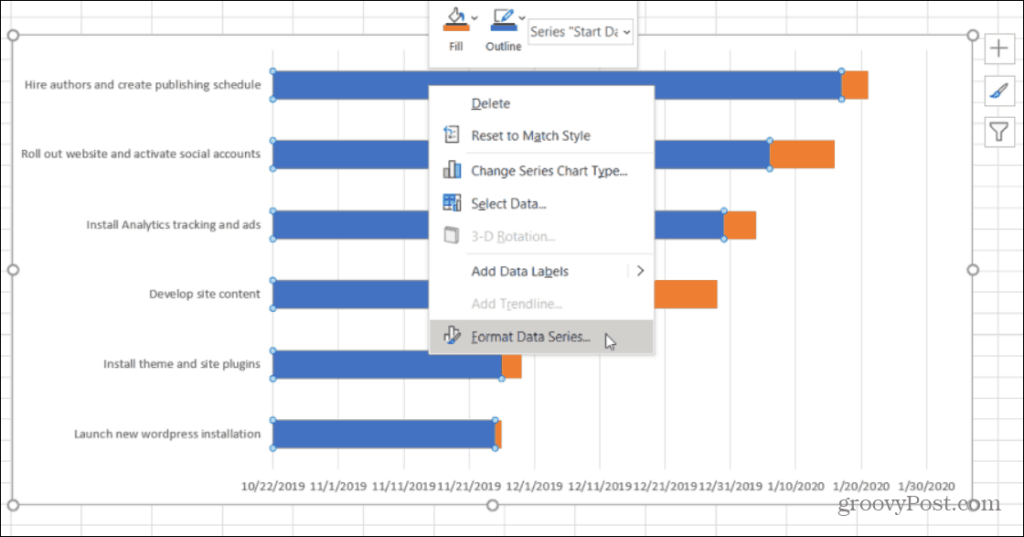
Task: Click the Format Data Series paint icon
Action: pyautogui.click(x=451, y=336)
